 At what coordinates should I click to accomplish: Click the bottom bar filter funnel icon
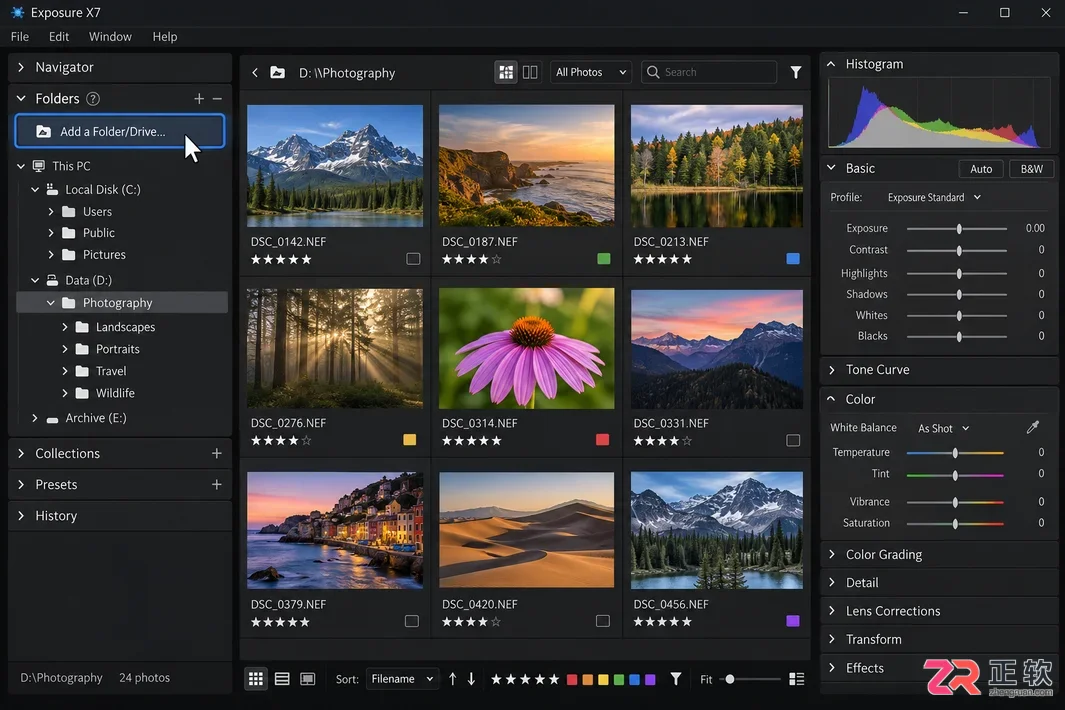(676, 679)
